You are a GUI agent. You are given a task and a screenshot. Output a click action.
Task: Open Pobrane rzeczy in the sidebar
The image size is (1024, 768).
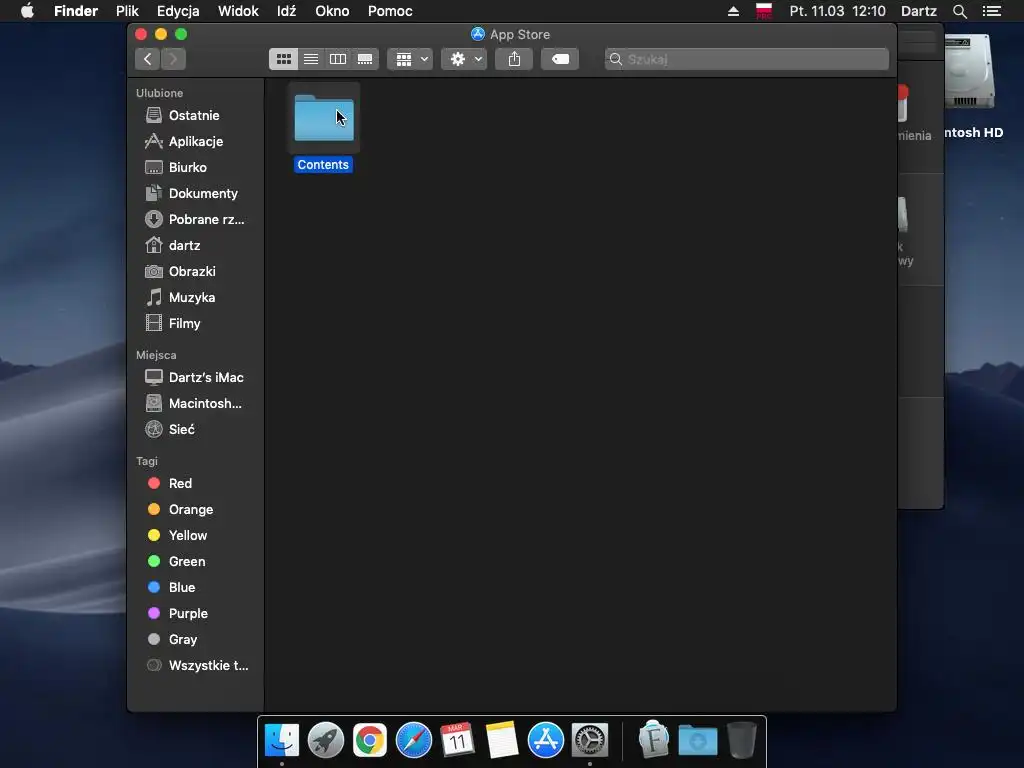206,220
